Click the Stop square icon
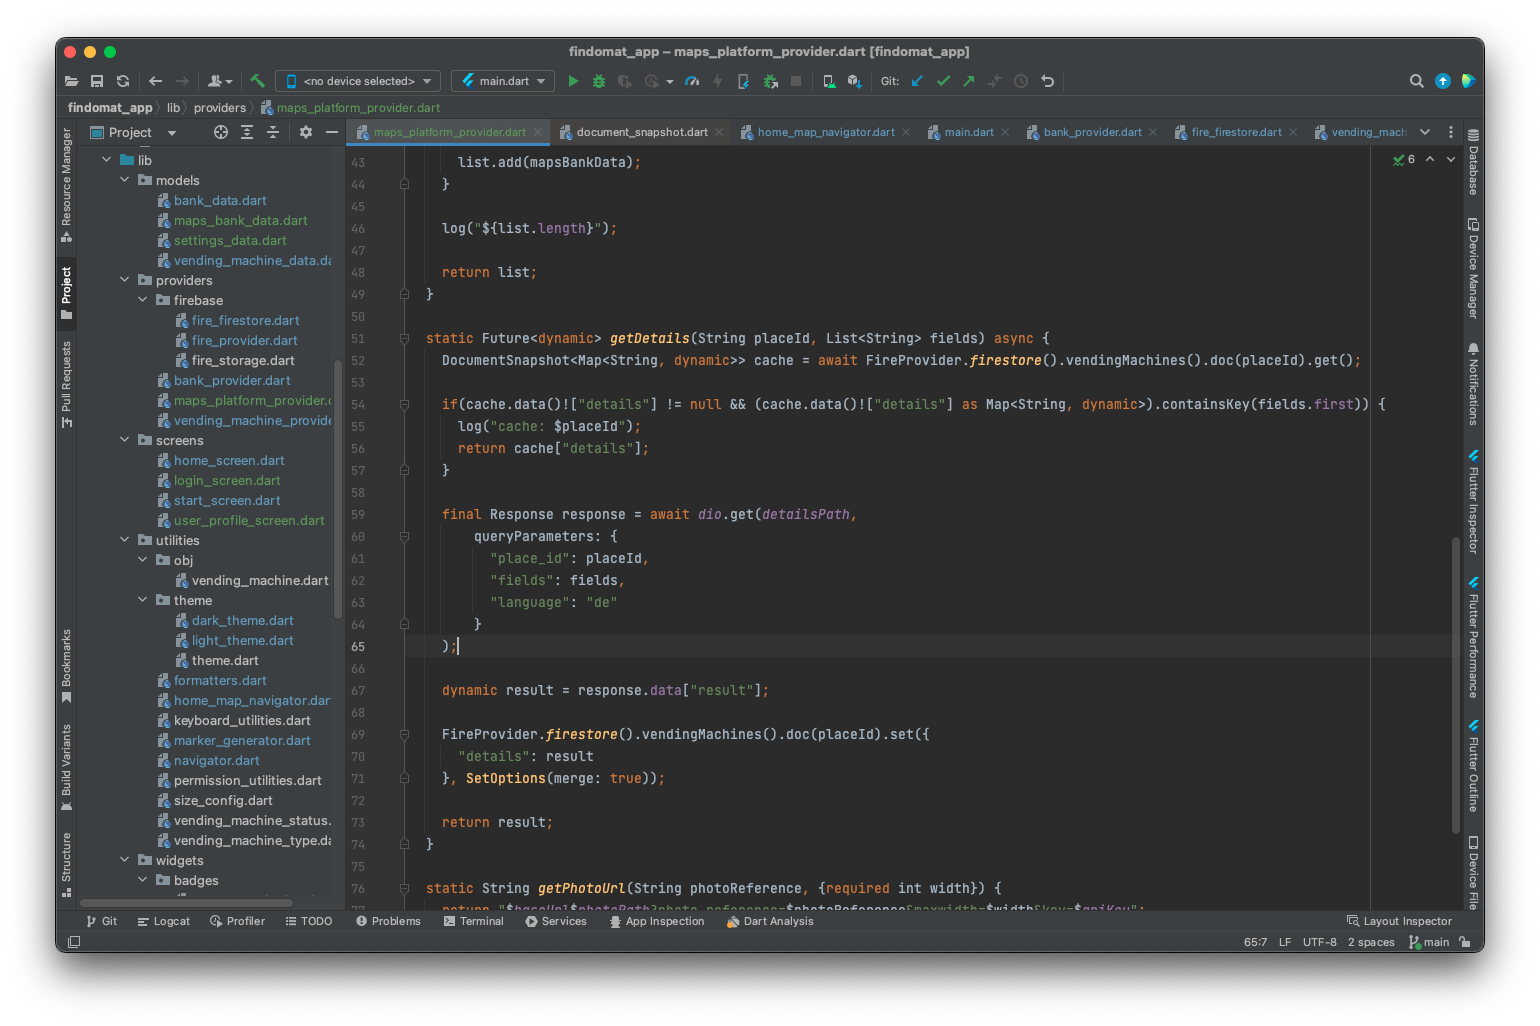Viewport: 1540px width, 1026px height. coord(796,81)
